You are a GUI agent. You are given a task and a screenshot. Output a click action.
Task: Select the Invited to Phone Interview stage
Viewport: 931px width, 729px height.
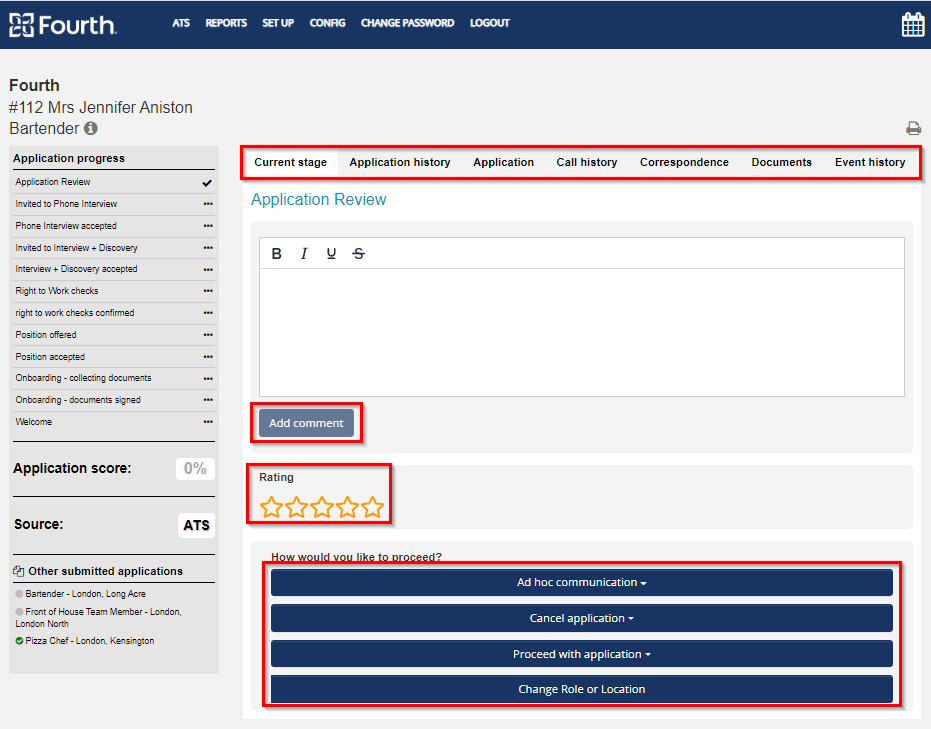(66, 204)
